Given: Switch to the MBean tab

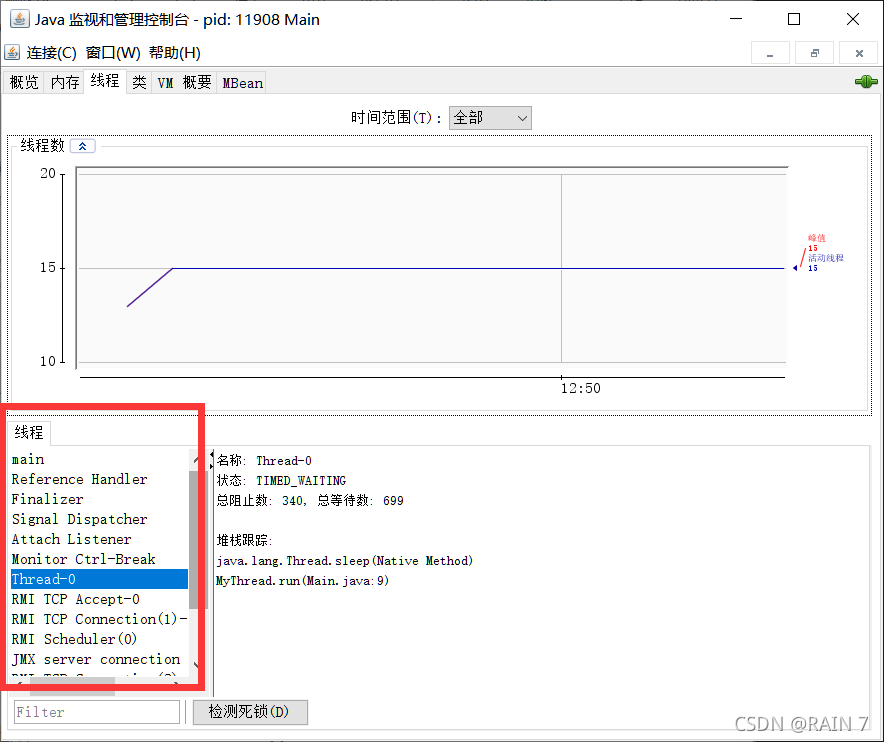Looking at the screenshot, I should [x=242, y=82].
